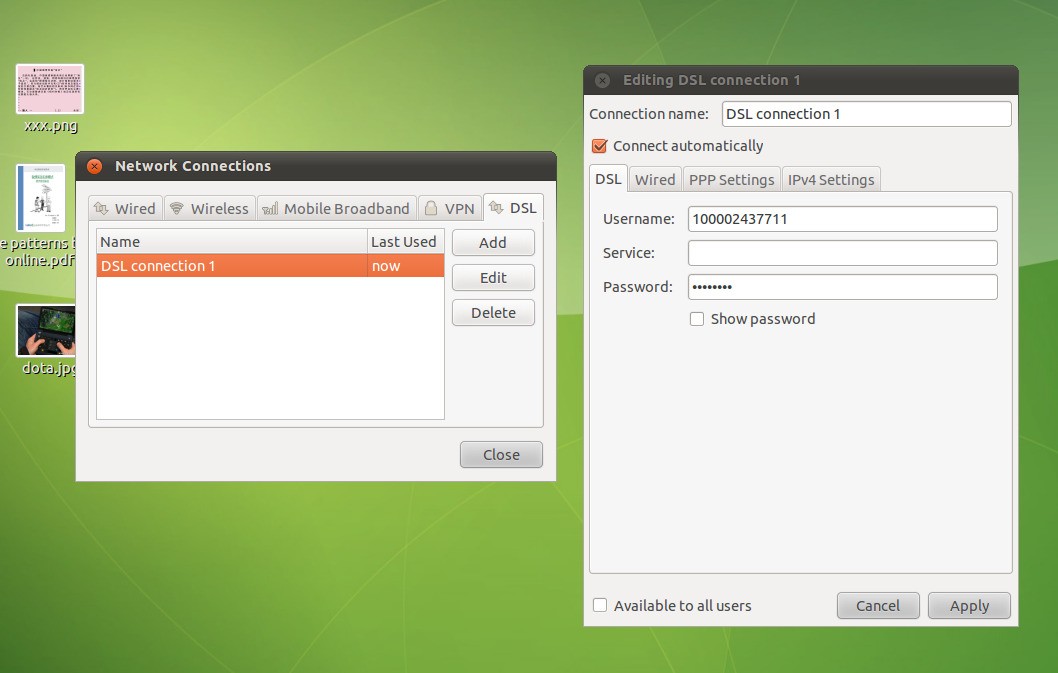Open the PDF document on desktop
Screen dimensions: 1058x673
point(41,199)
